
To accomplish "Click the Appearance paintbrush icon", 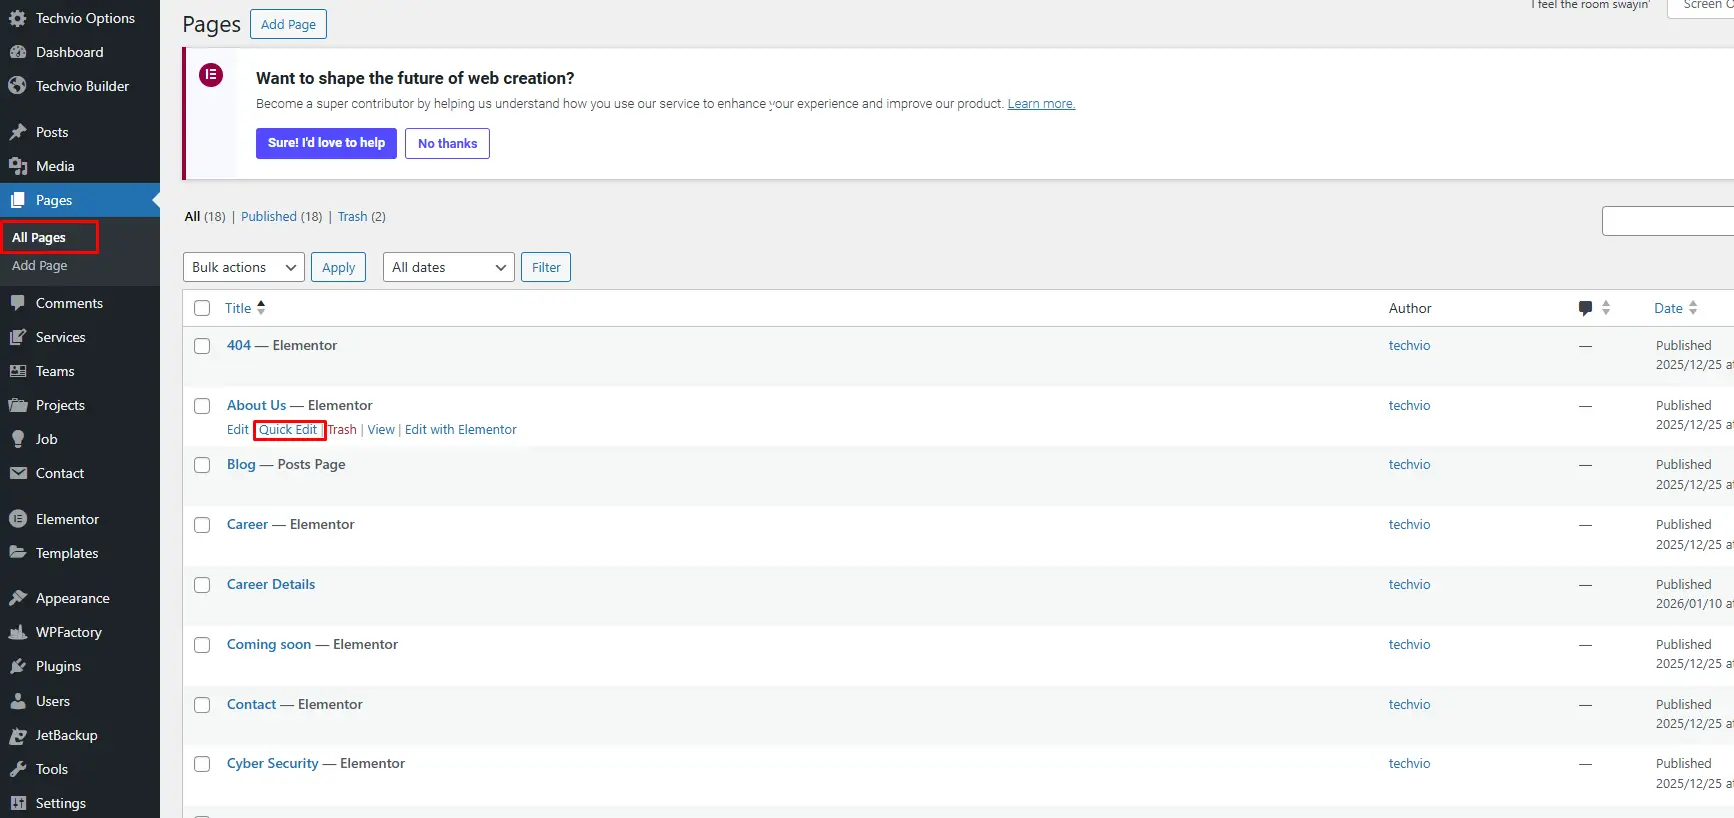I will click(x=17, y=598).
